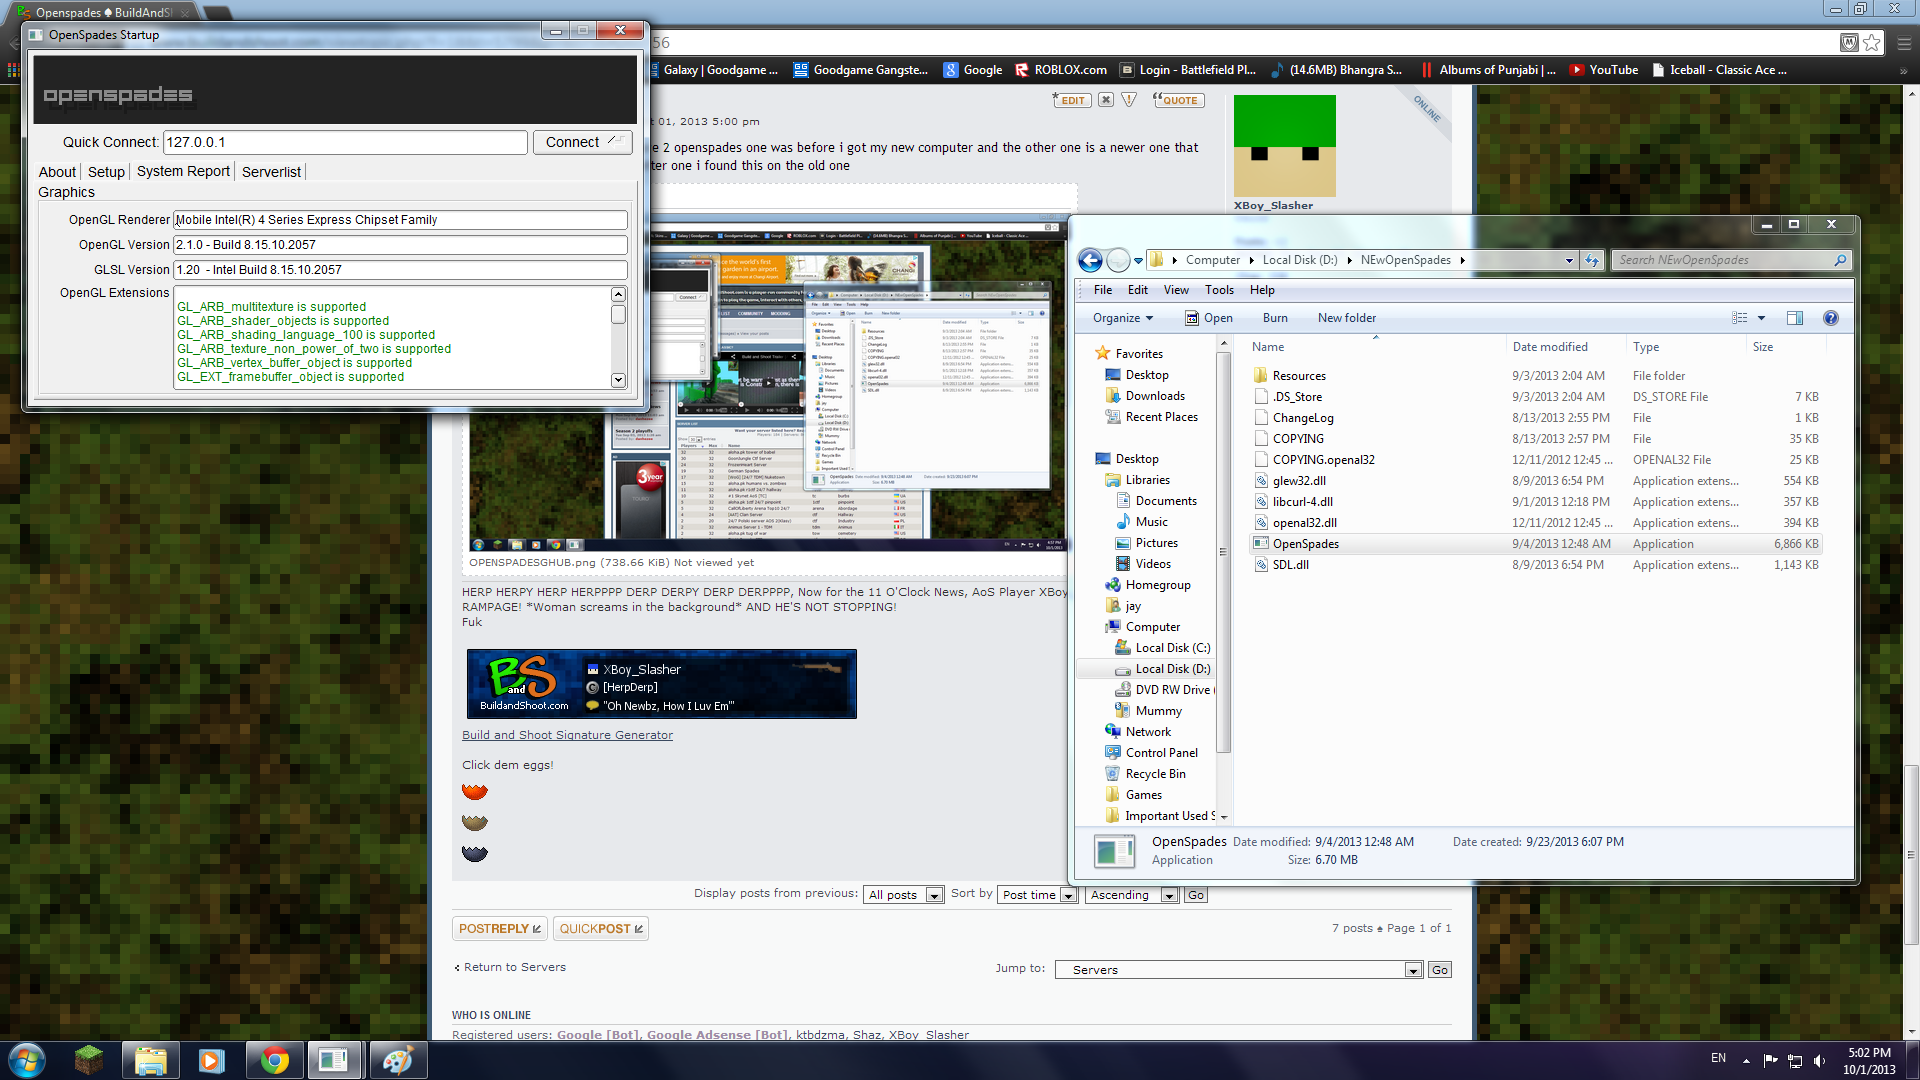
Task: Select the OpenSpades application file
Action: click(x=1306, y=544)
